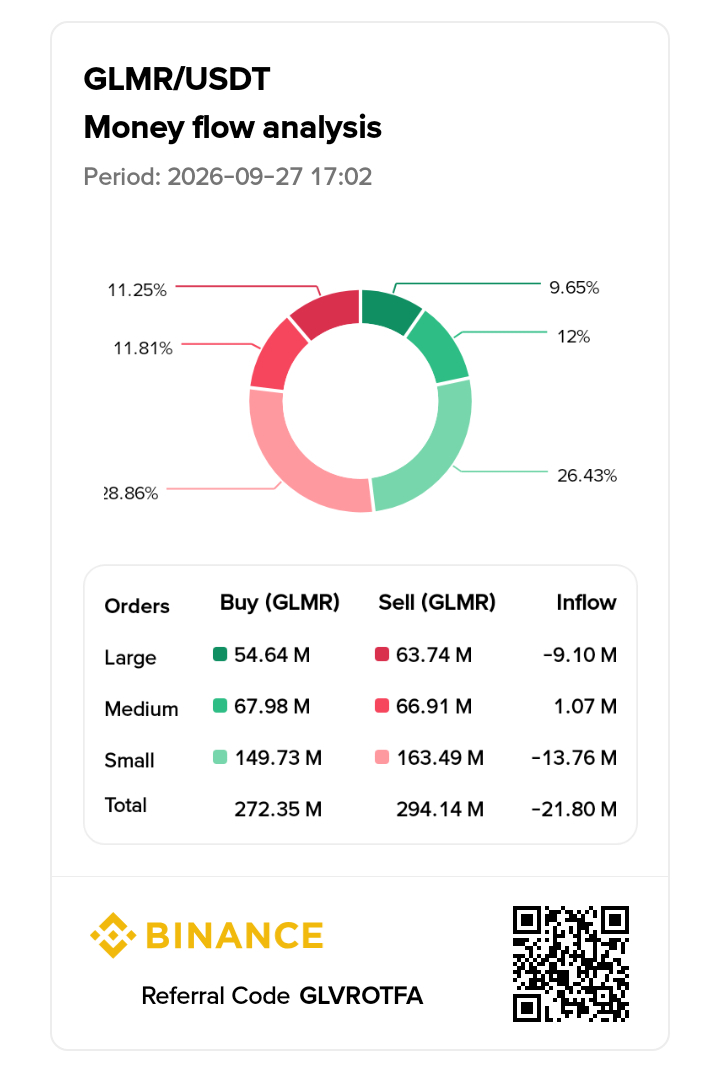This screenshot has width=720, height=1072.
Task: Click the Total inflow value -21.80 M
Action: coord(574,809)
